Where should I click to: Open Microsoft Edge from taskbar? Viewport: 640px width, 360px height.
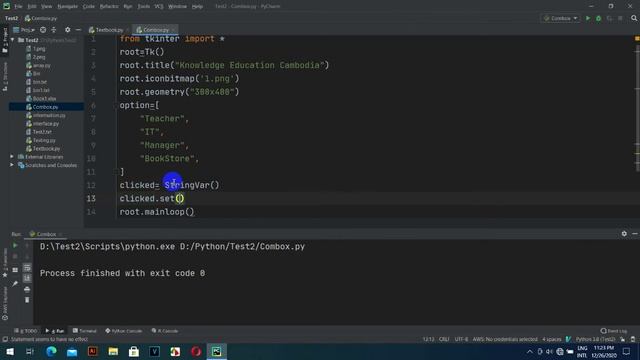coord(51,351)
